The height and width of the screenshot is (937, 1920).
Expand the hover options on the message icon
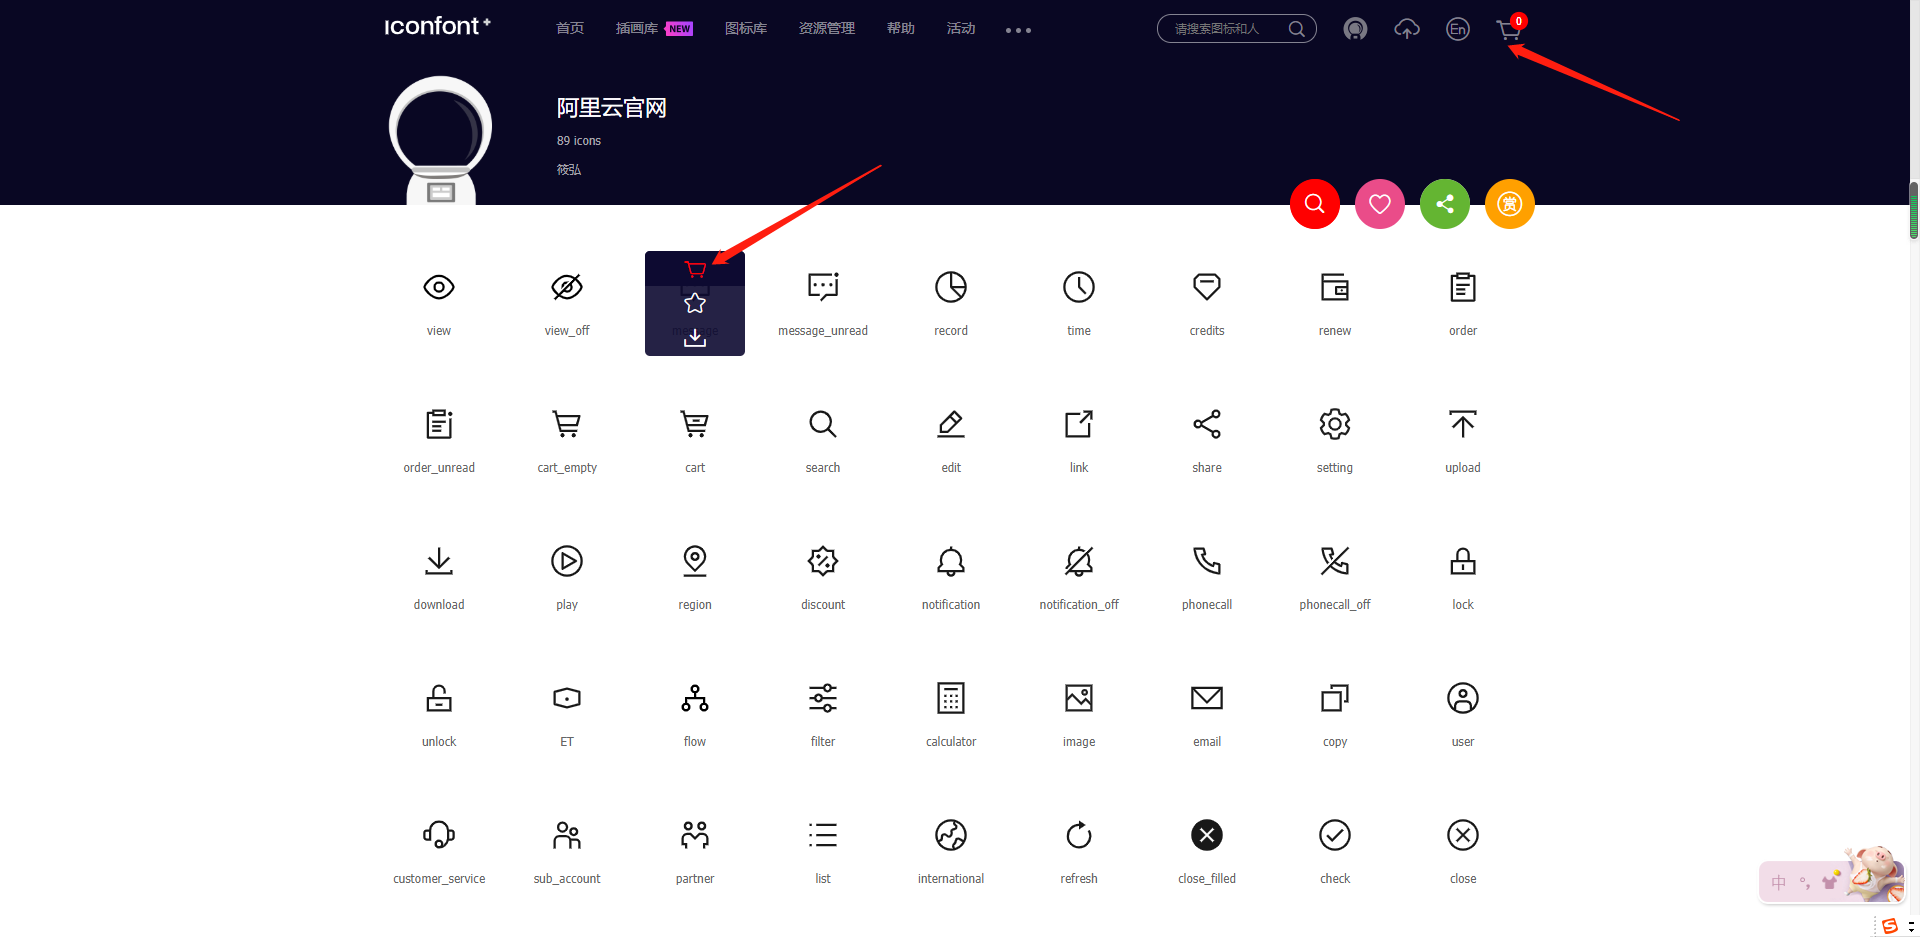coord(694,303)
